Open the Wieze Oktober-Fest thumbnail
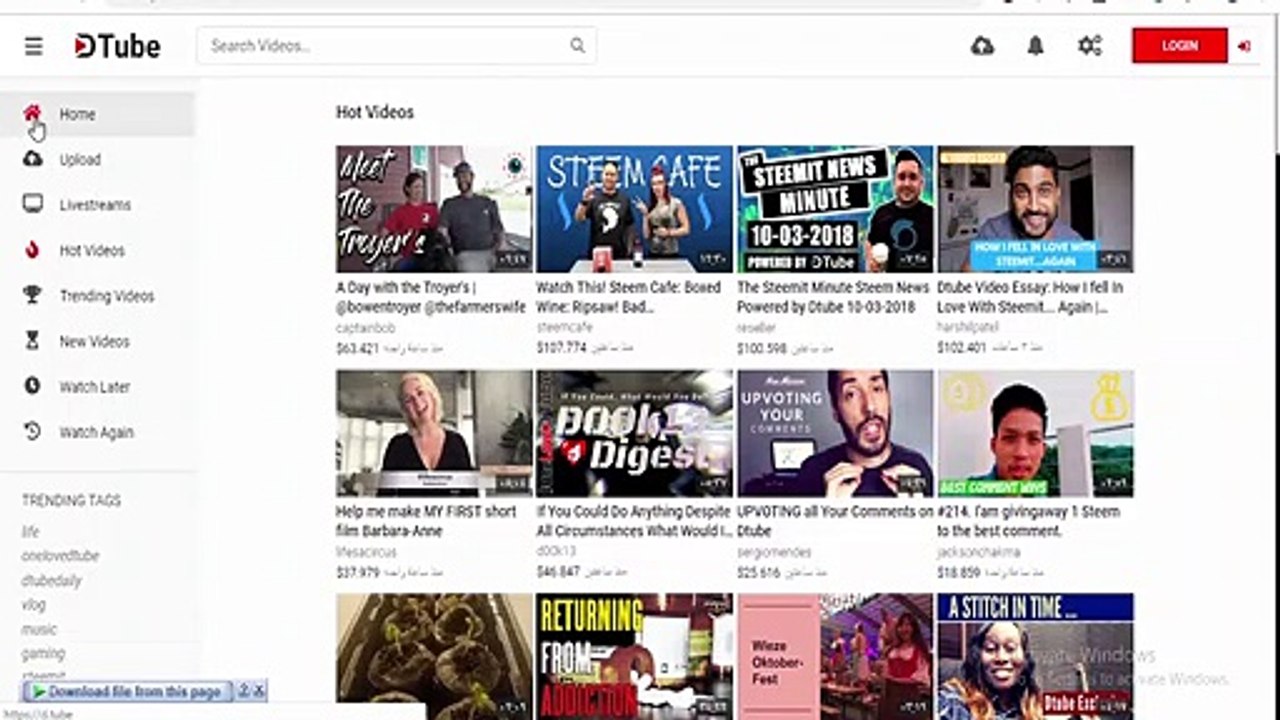This screenshot has width=1280, height=720. coord(835,656)
